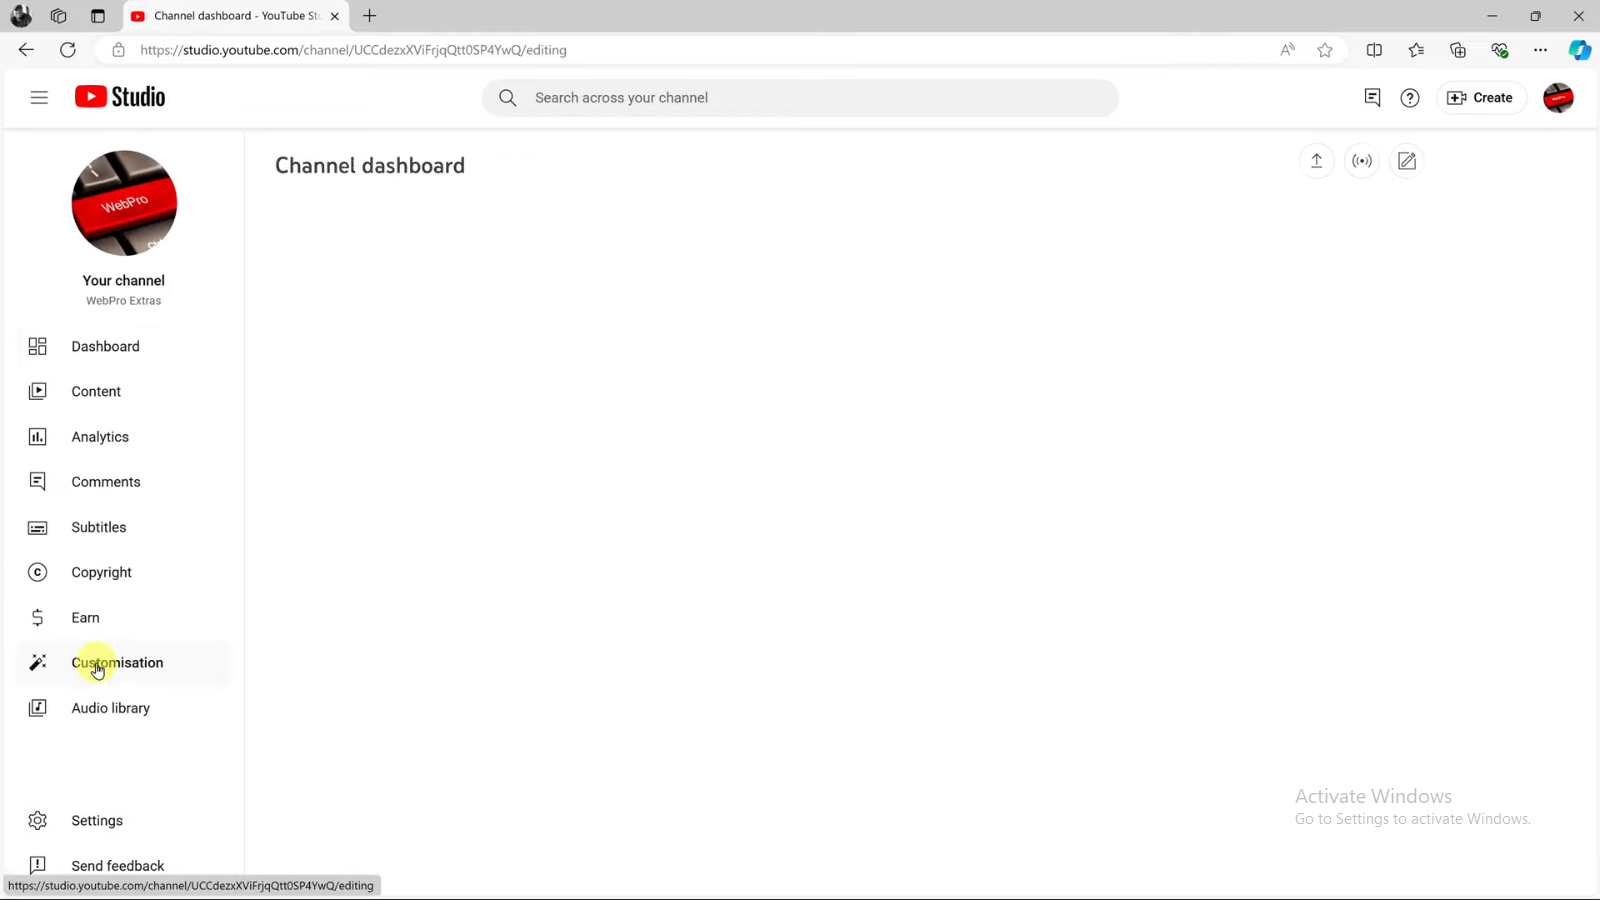Click the Upload videos arrow icon
This screenshot has width=1600, height=900.
(1317, 161)
